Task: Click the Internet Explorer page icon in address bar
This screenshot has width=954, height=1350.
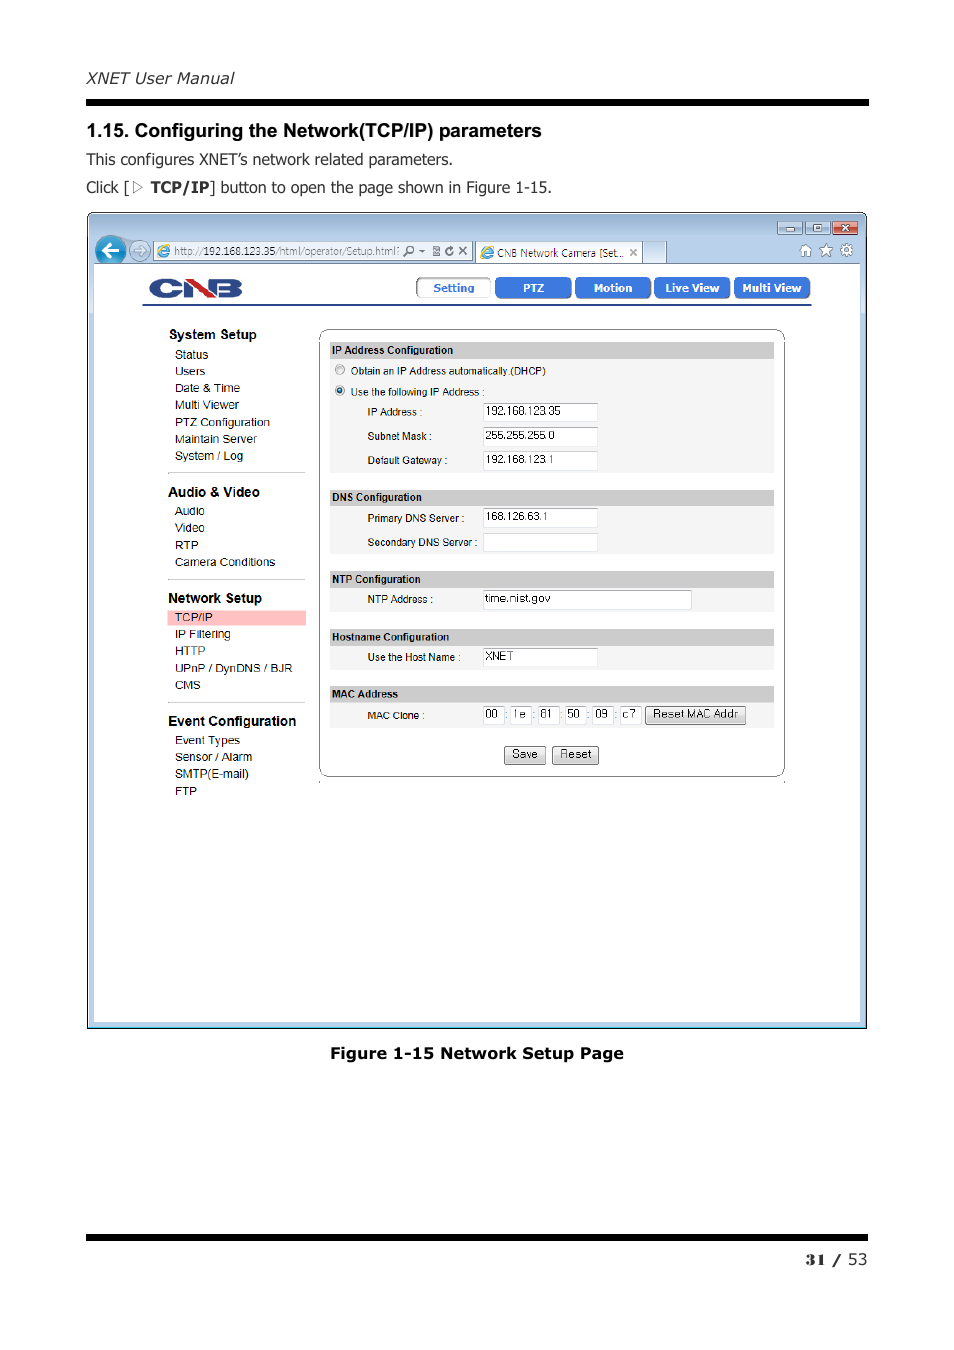Action: coord(164,251)
